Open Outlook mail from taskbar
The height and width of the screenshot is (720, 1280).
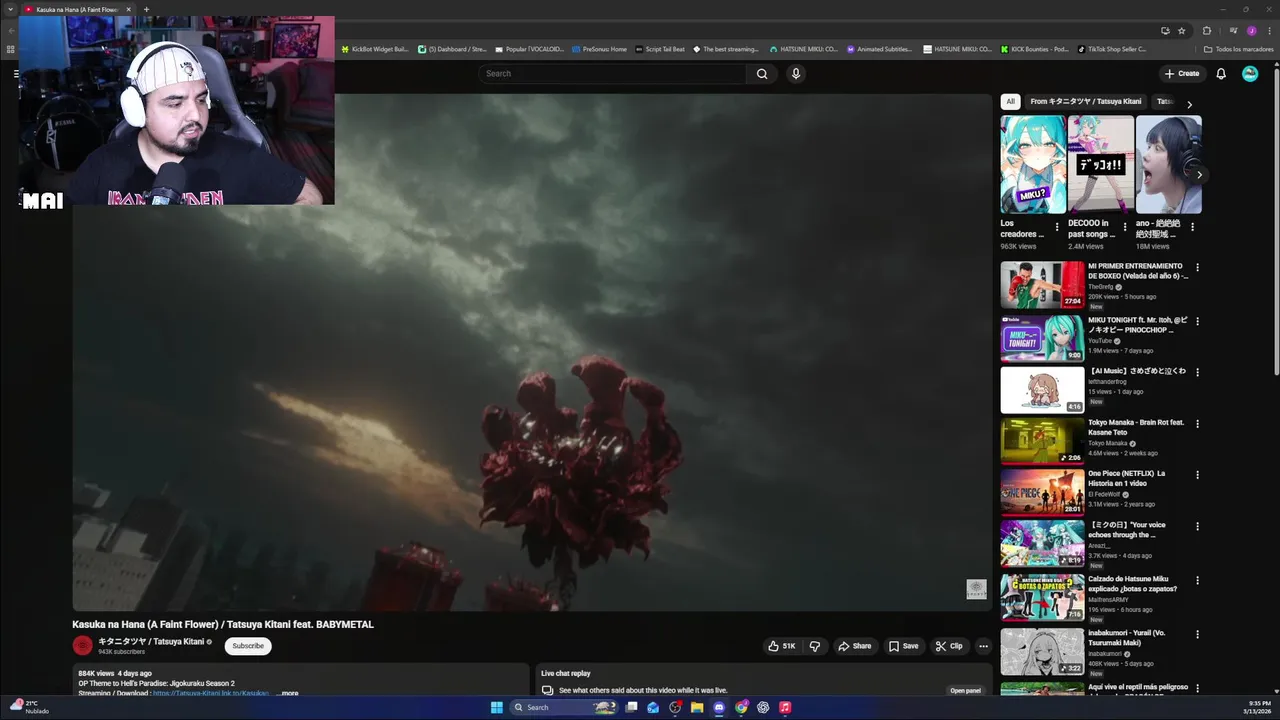pos(653,707)
